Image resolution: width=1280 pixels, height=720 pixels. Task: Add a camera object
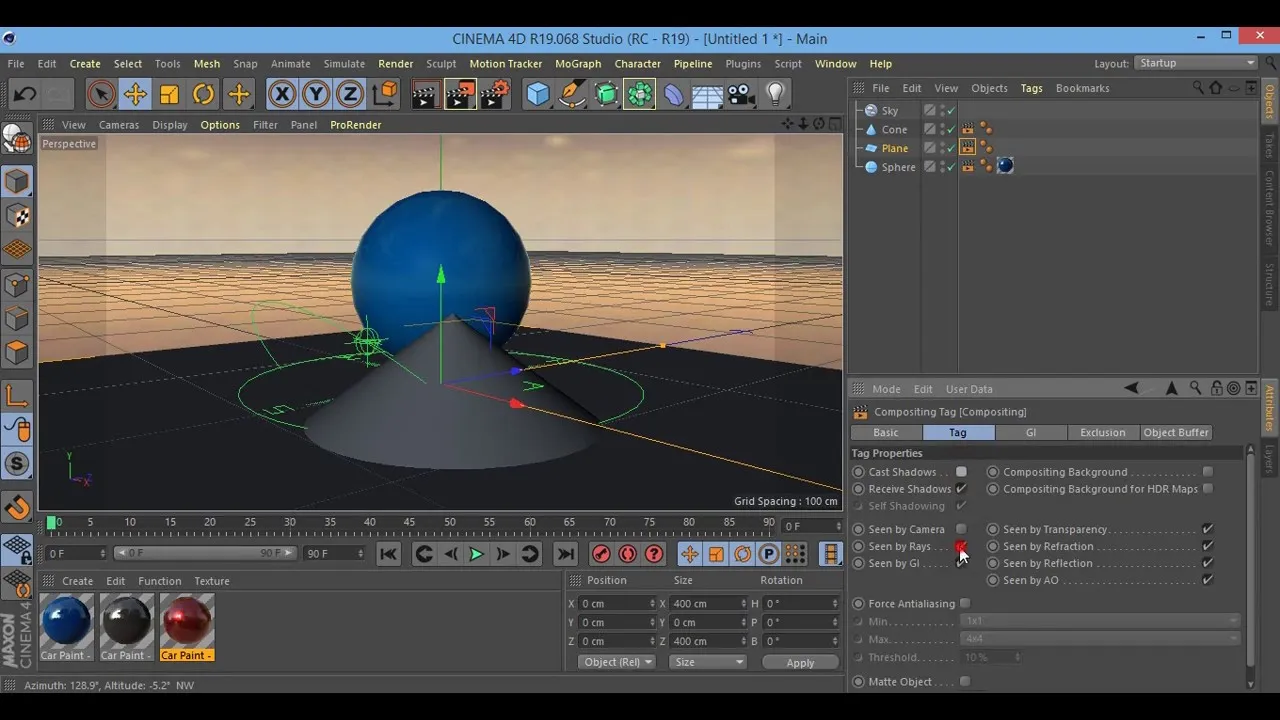click(x=741, y=95)
